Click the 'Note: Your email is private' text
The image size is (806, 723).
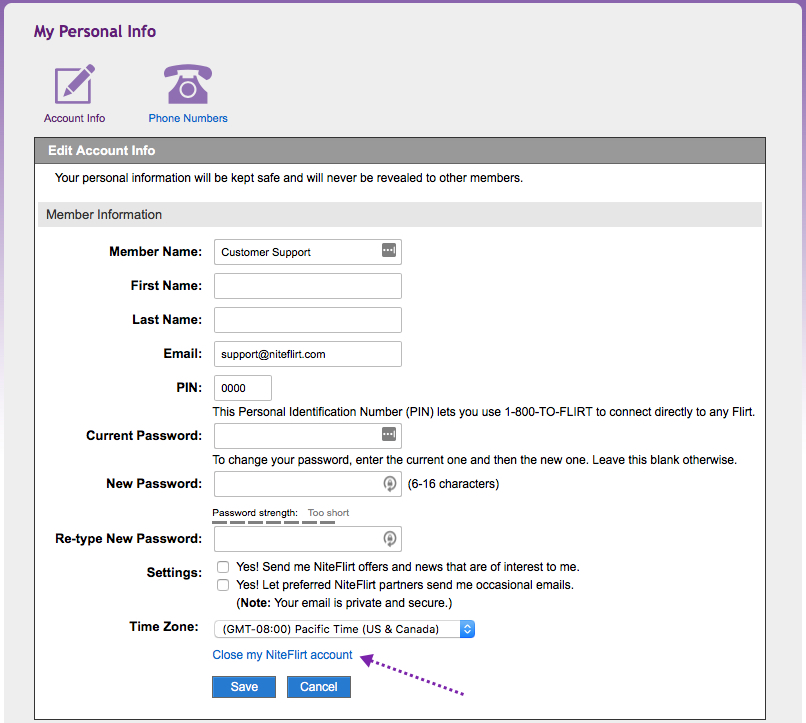click(x=344, y=603)
